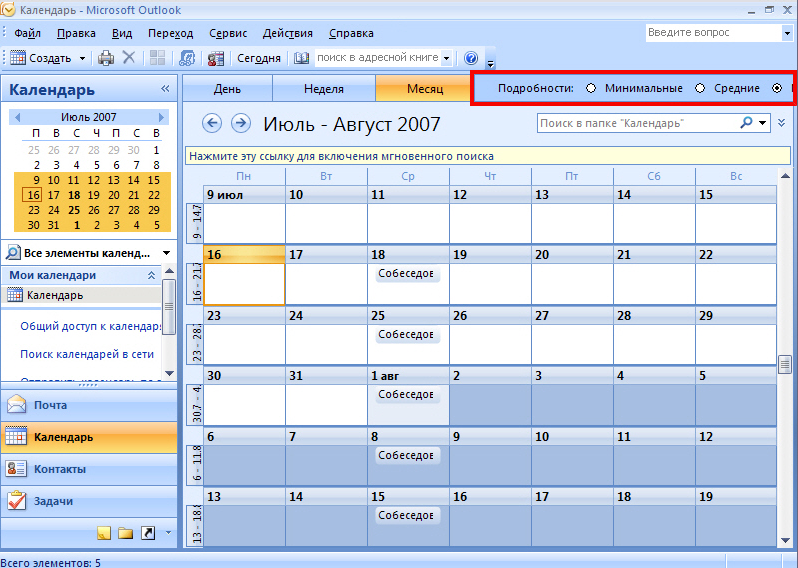Click the Notes yellow note icon

coord(104,533)
